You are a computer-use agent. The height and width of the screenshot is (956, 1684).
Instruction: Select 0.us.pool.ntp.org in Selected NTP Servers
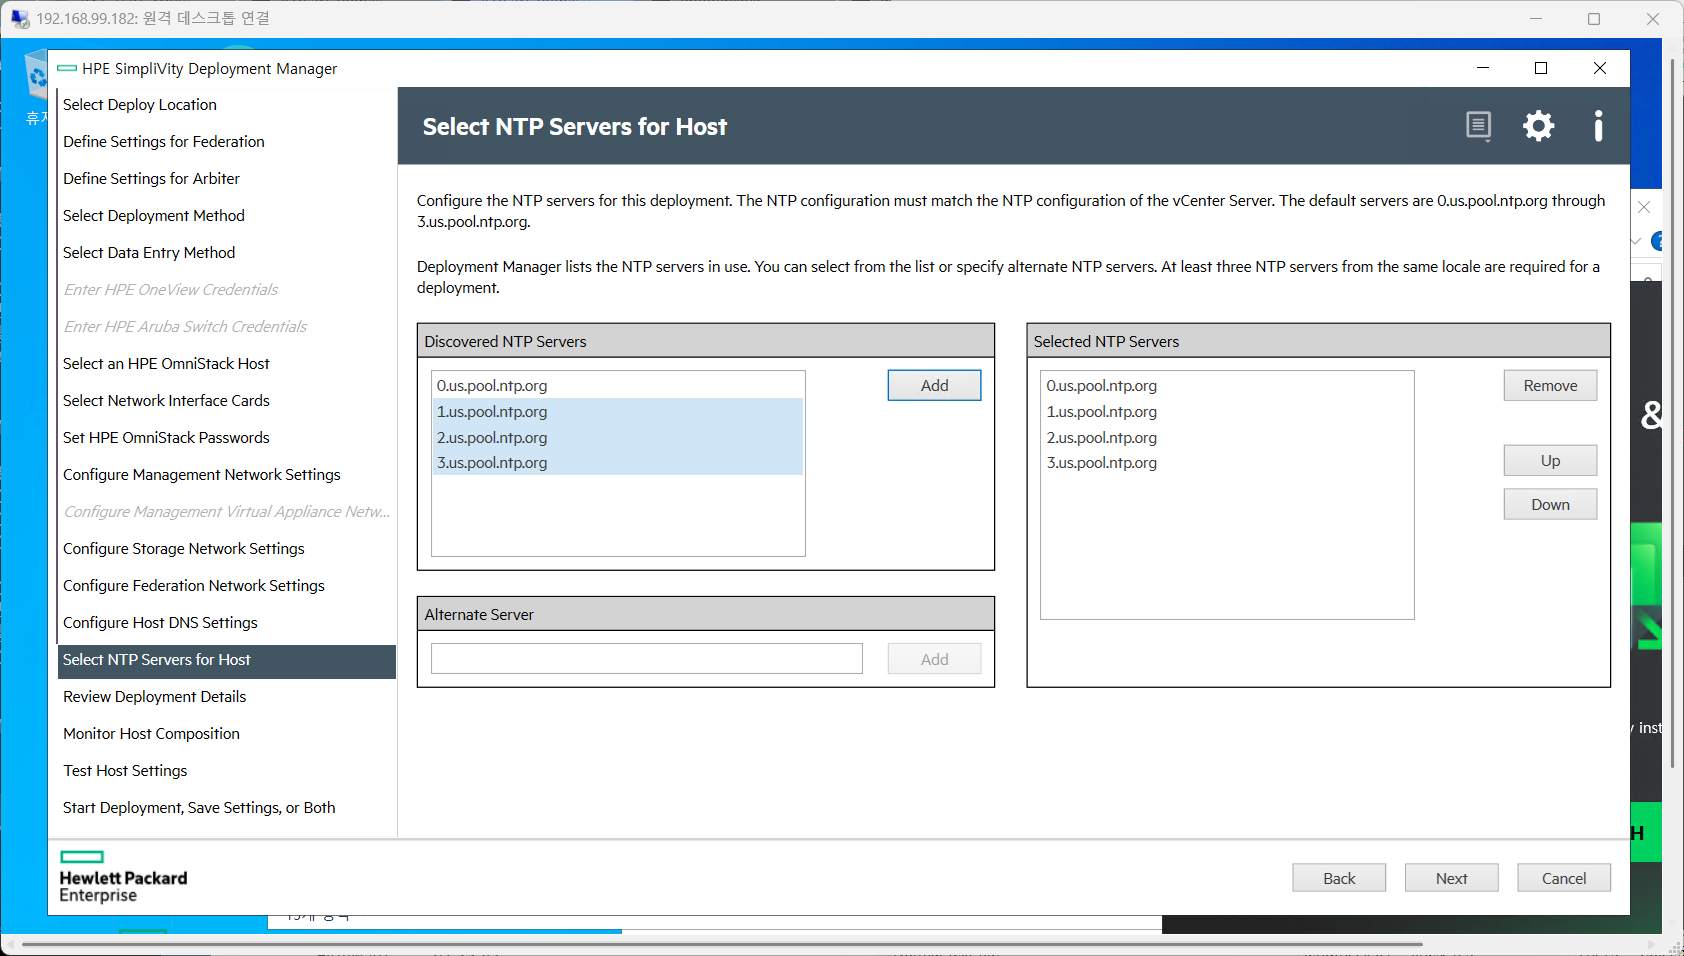[x=1227, y=385]
